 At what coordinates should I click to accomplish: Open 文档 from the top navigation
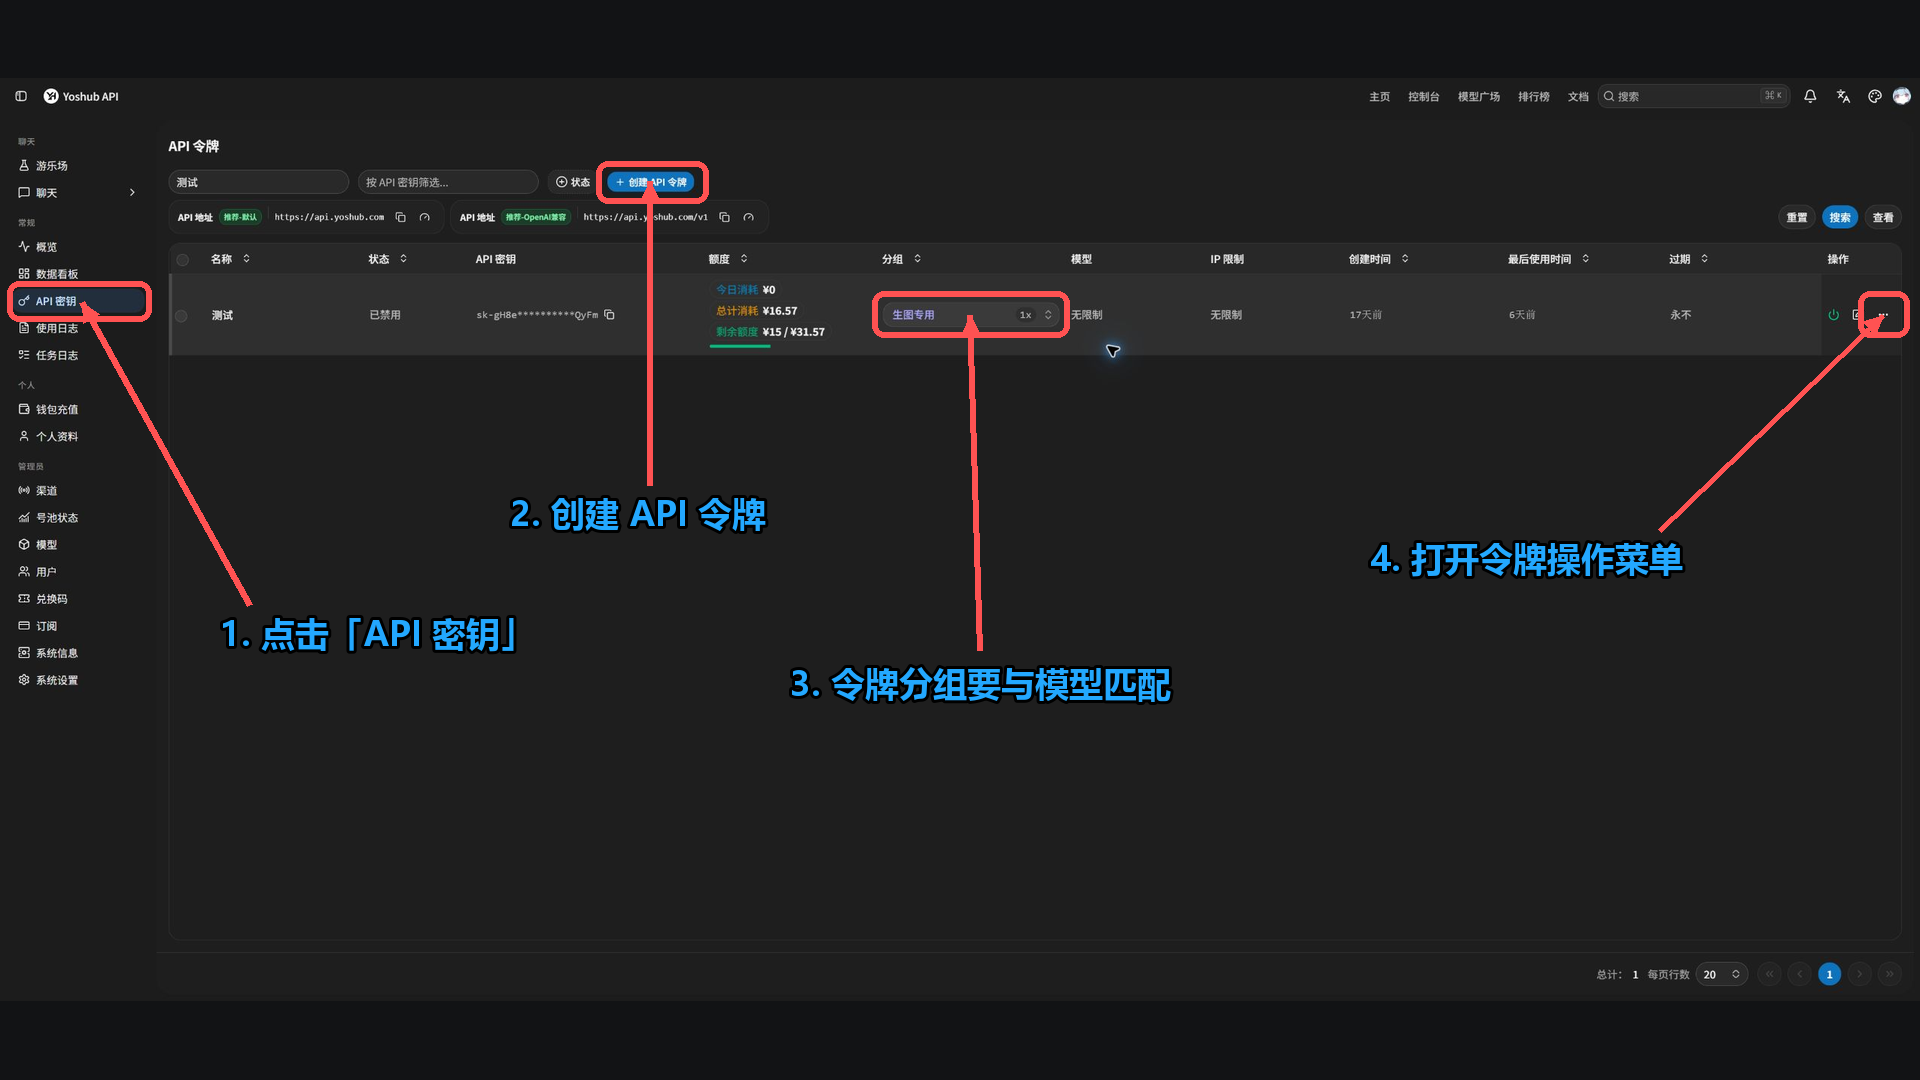[x=1578, y=97]
